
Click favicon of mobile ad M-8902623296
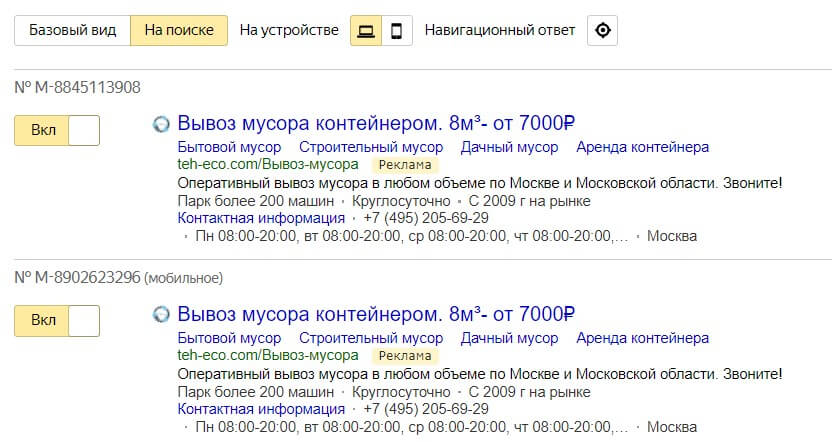[161, 315]
